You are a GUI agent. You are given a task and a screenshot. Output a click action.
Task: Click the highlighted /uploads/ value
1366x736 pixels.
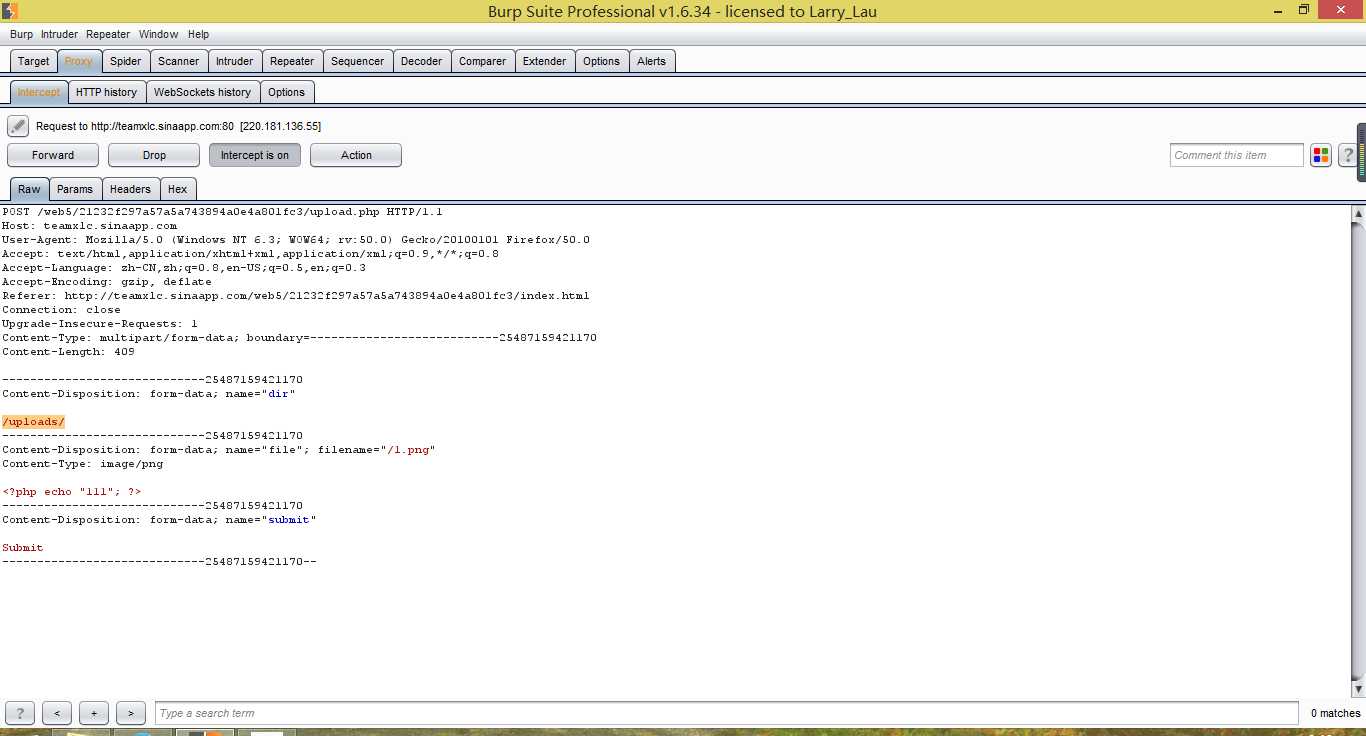tap(33, 422)
